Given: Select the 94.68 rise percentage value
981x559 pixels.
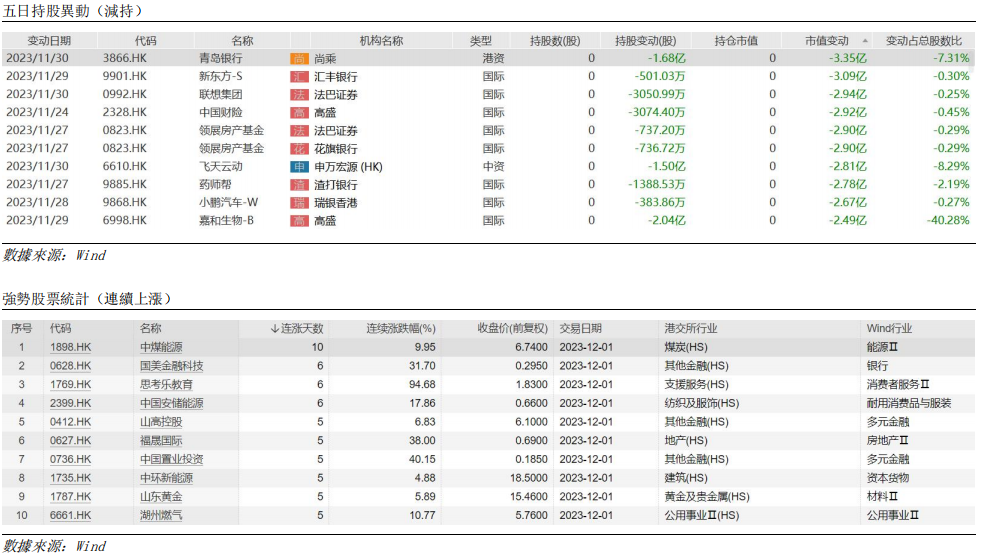Looking at the screenshot, I should point(422,385).
